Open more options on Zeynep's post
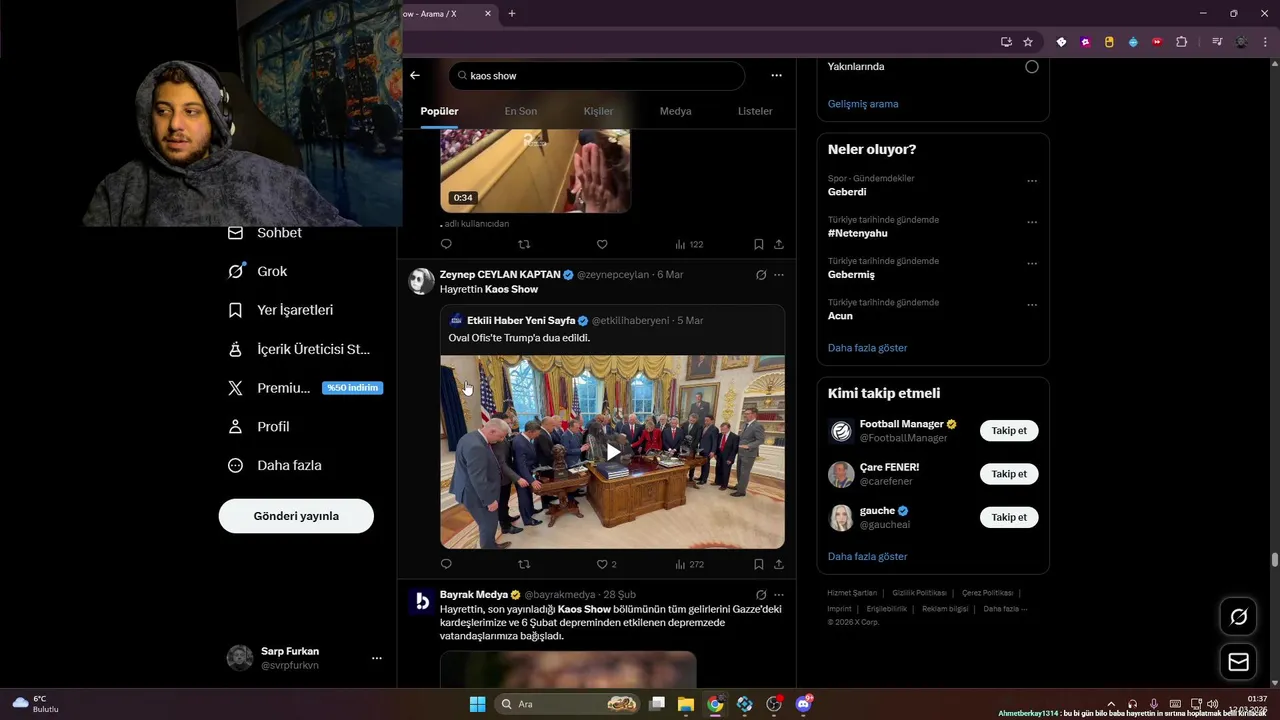 (779, 274)
